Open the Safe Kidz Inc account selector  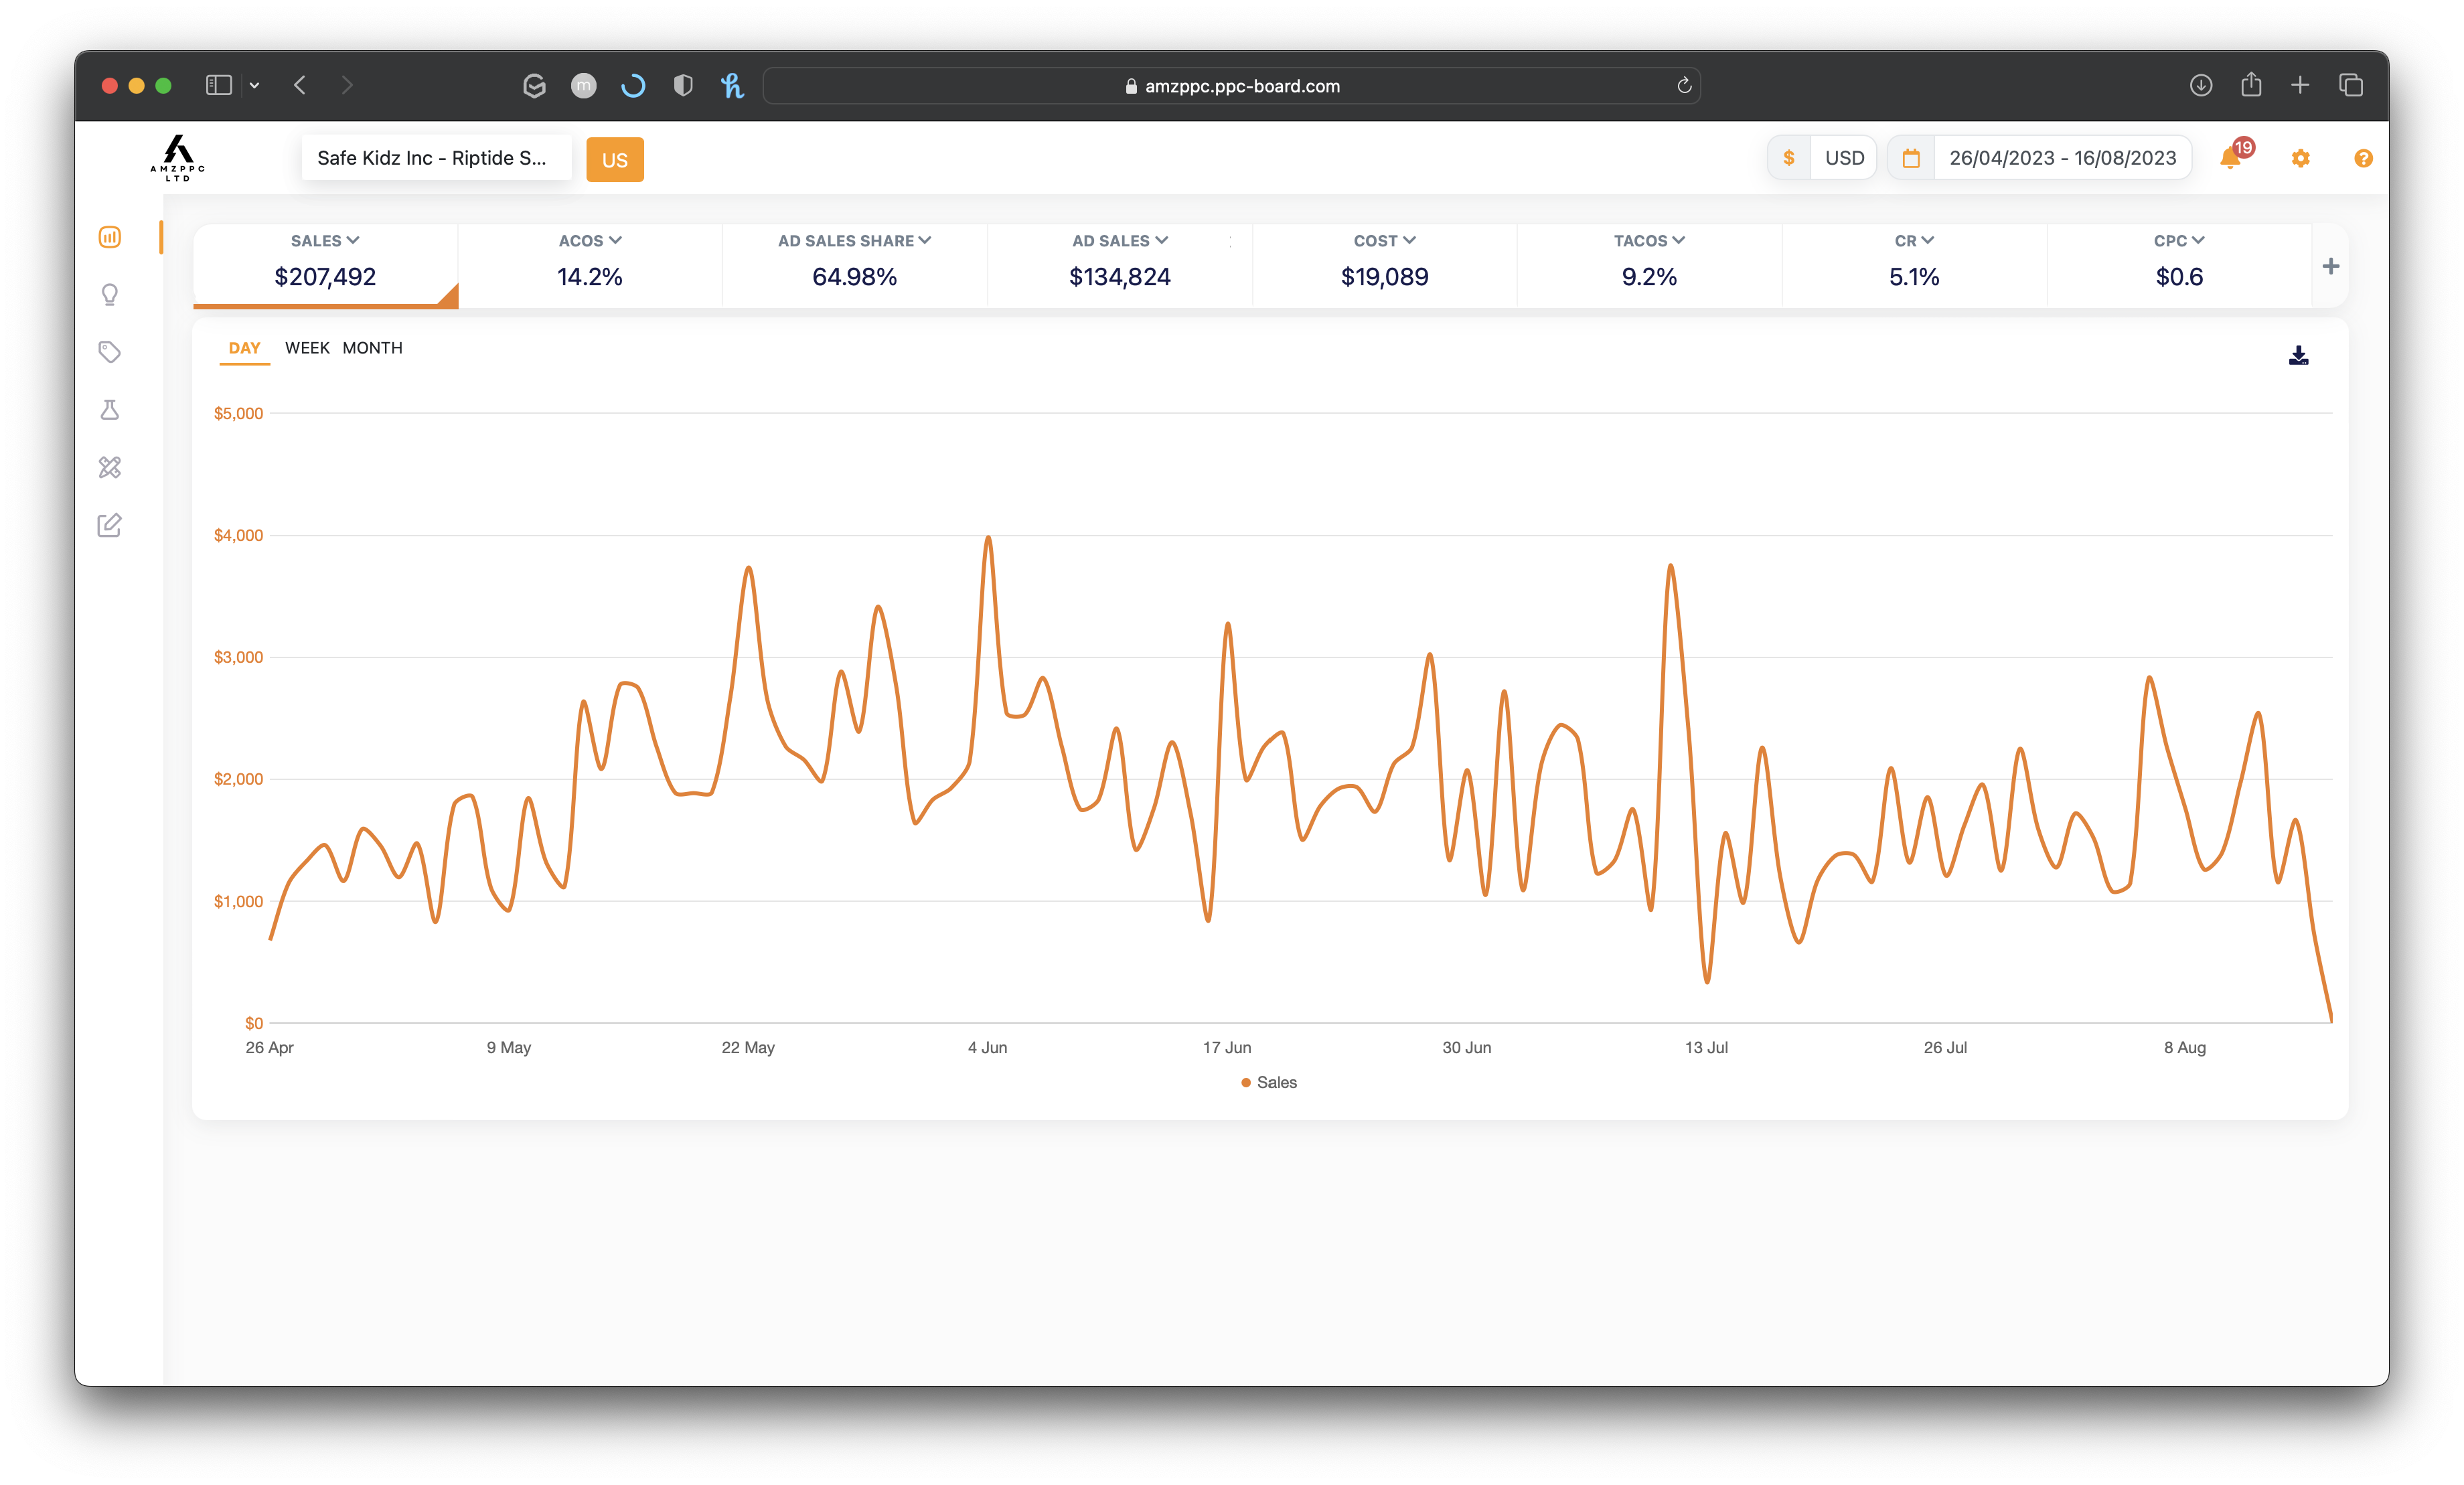pyautogui.click(x=436, y=158)
